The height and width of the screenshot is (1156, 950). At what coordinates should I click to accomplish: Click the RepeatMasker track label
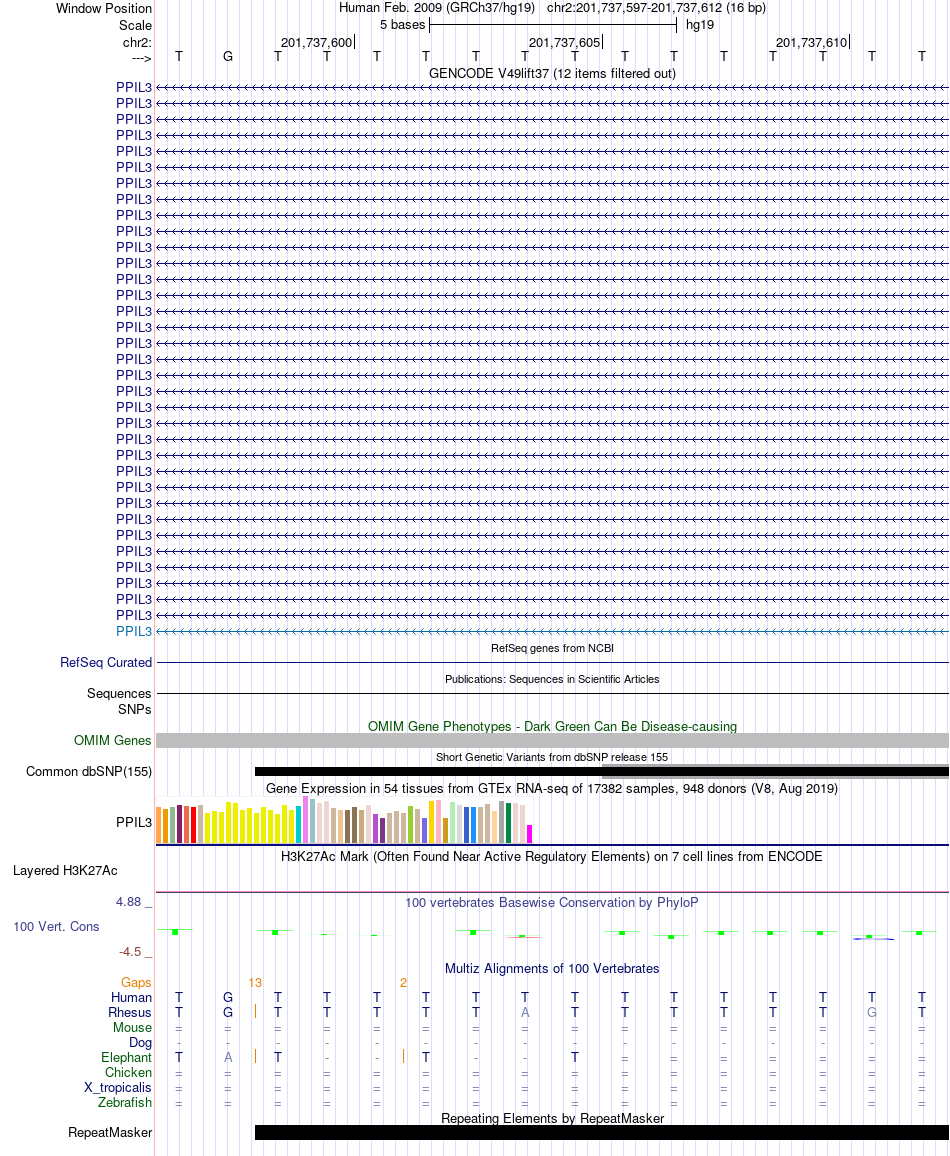coord(110,1132)
